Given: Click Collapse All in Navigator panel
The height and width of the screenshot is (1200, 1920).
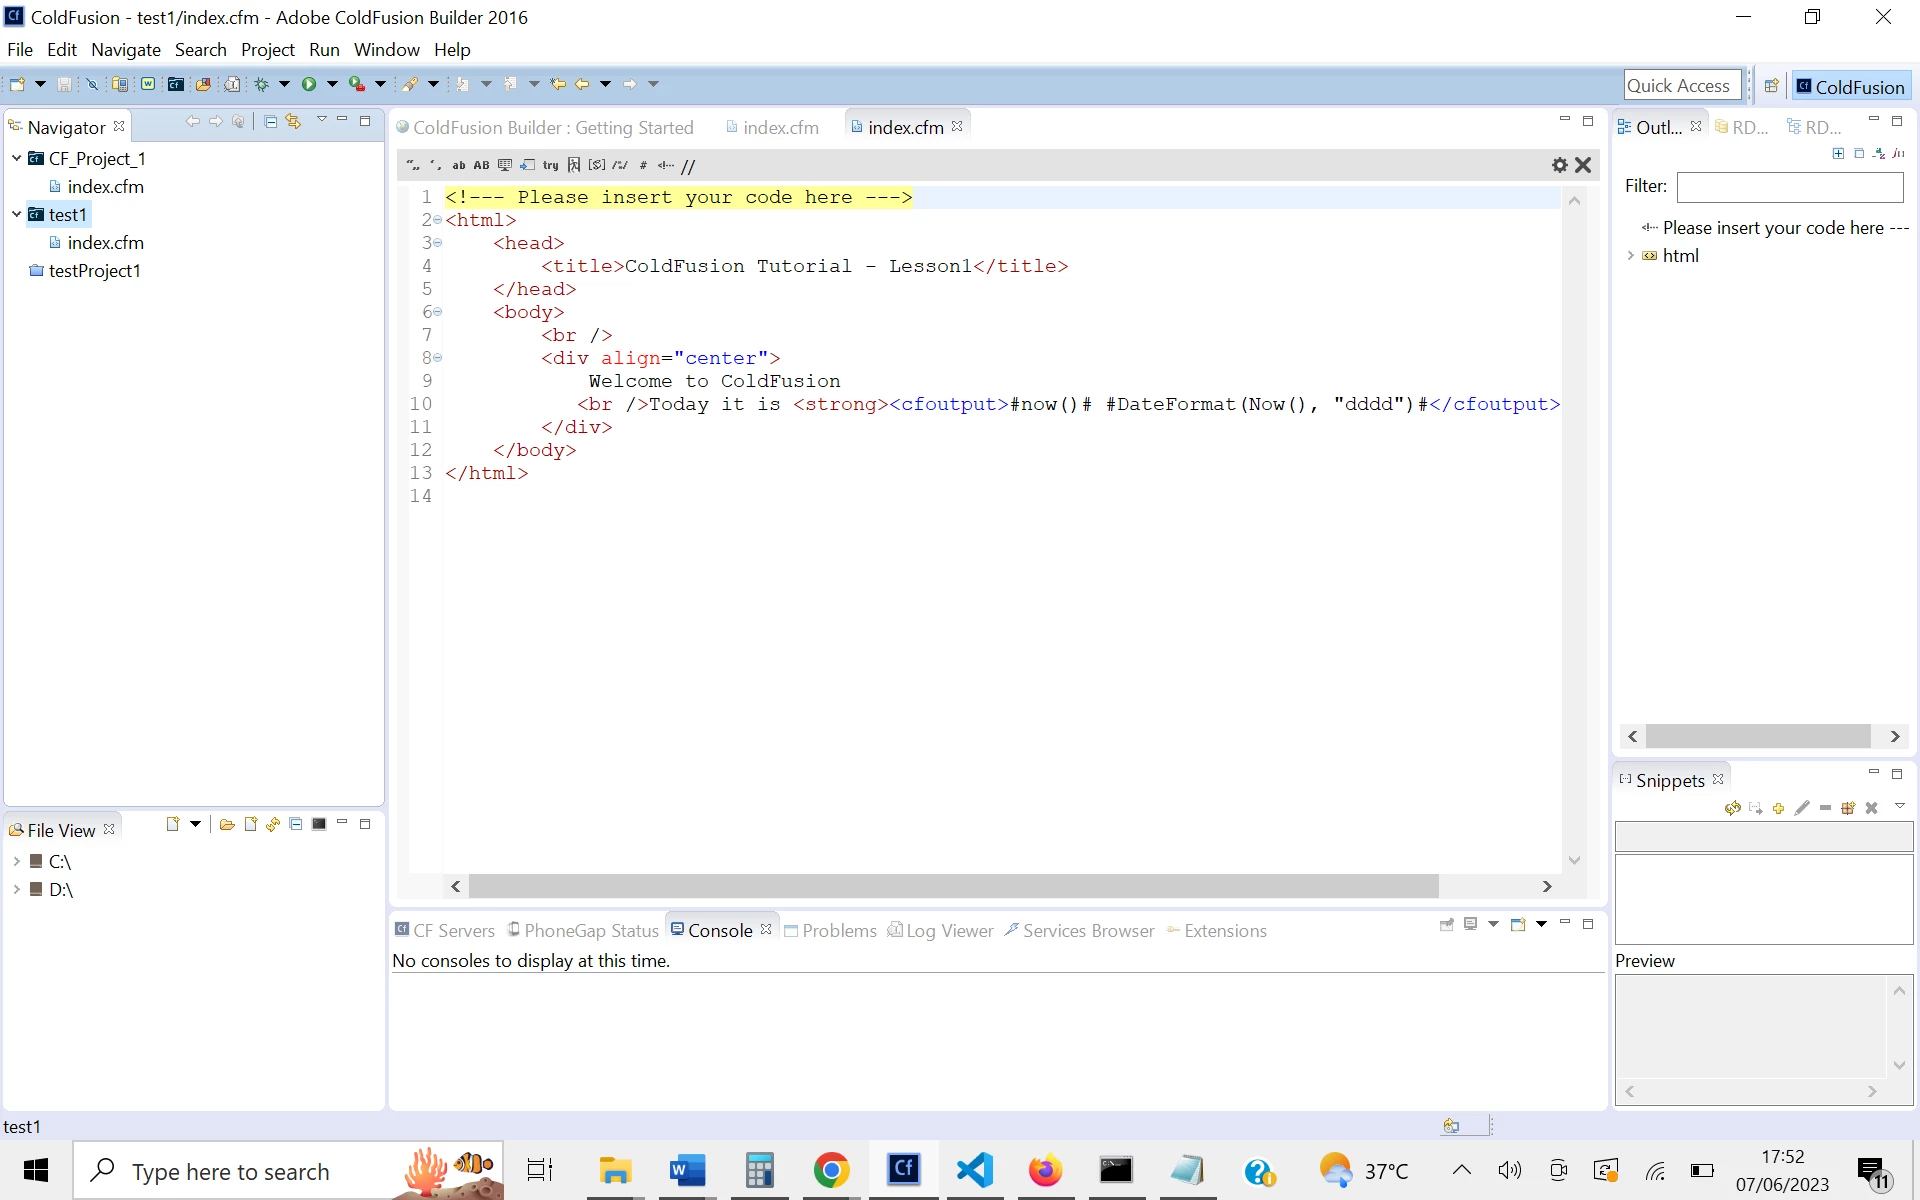Looking at the screenshot, I should tap(271, 121).
